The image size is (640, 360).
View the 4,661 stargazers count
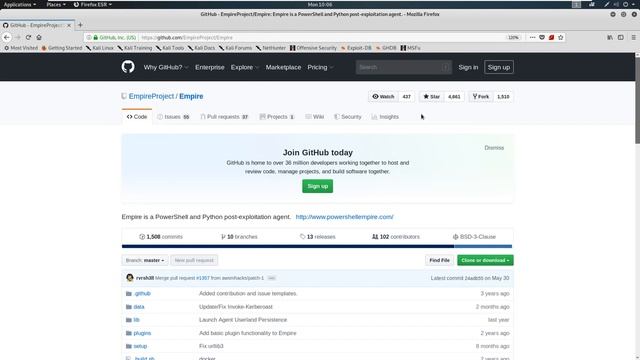tap(454, 97)
